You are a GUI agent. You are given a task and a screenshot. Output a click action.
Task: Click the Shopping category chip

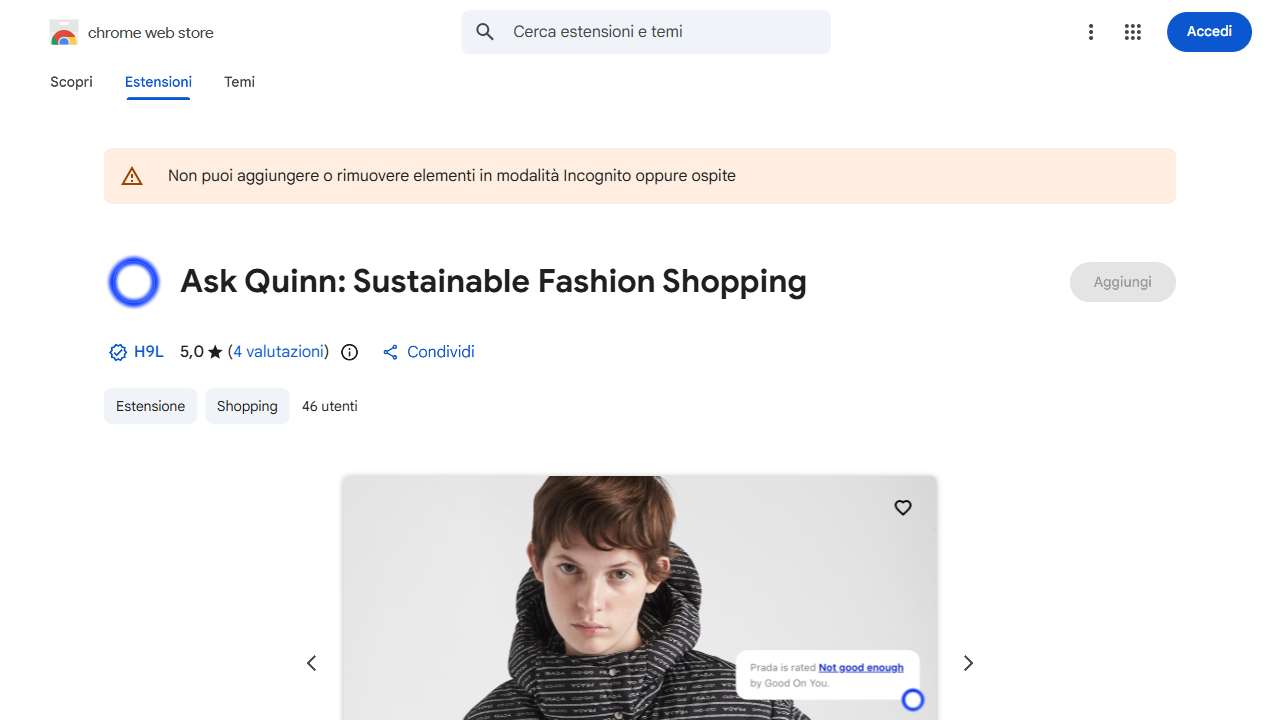coord(247,406)
